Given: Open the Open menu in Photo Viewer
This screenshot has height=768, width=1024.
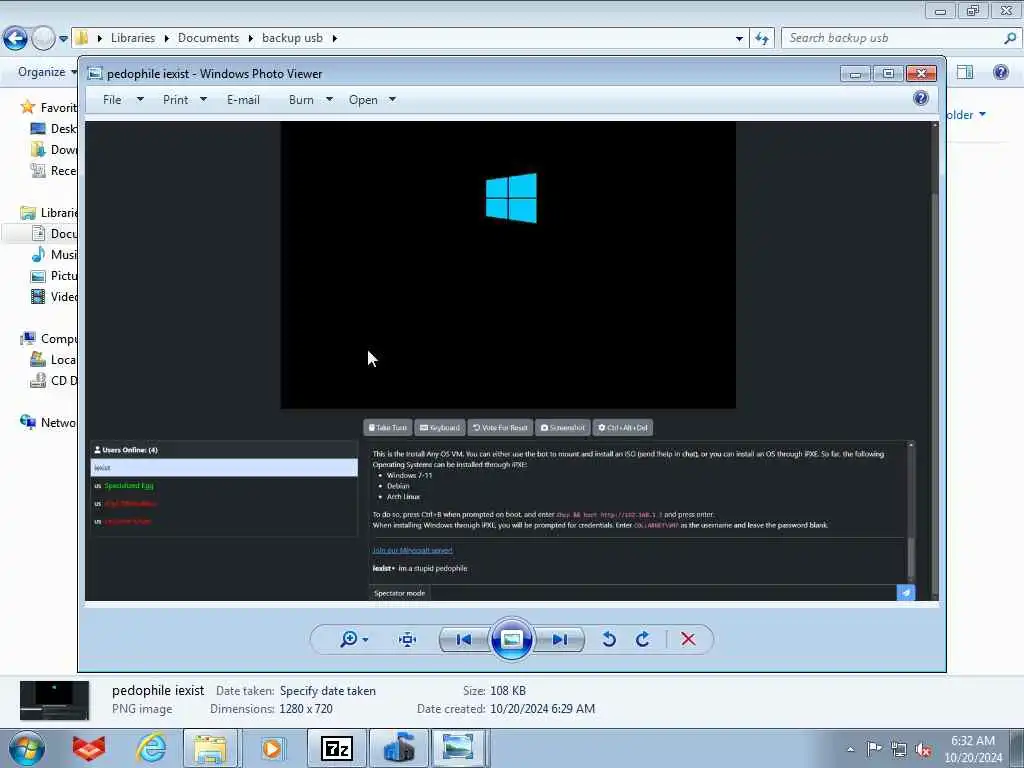Looking at the screenshot, I should pos(363,100).
